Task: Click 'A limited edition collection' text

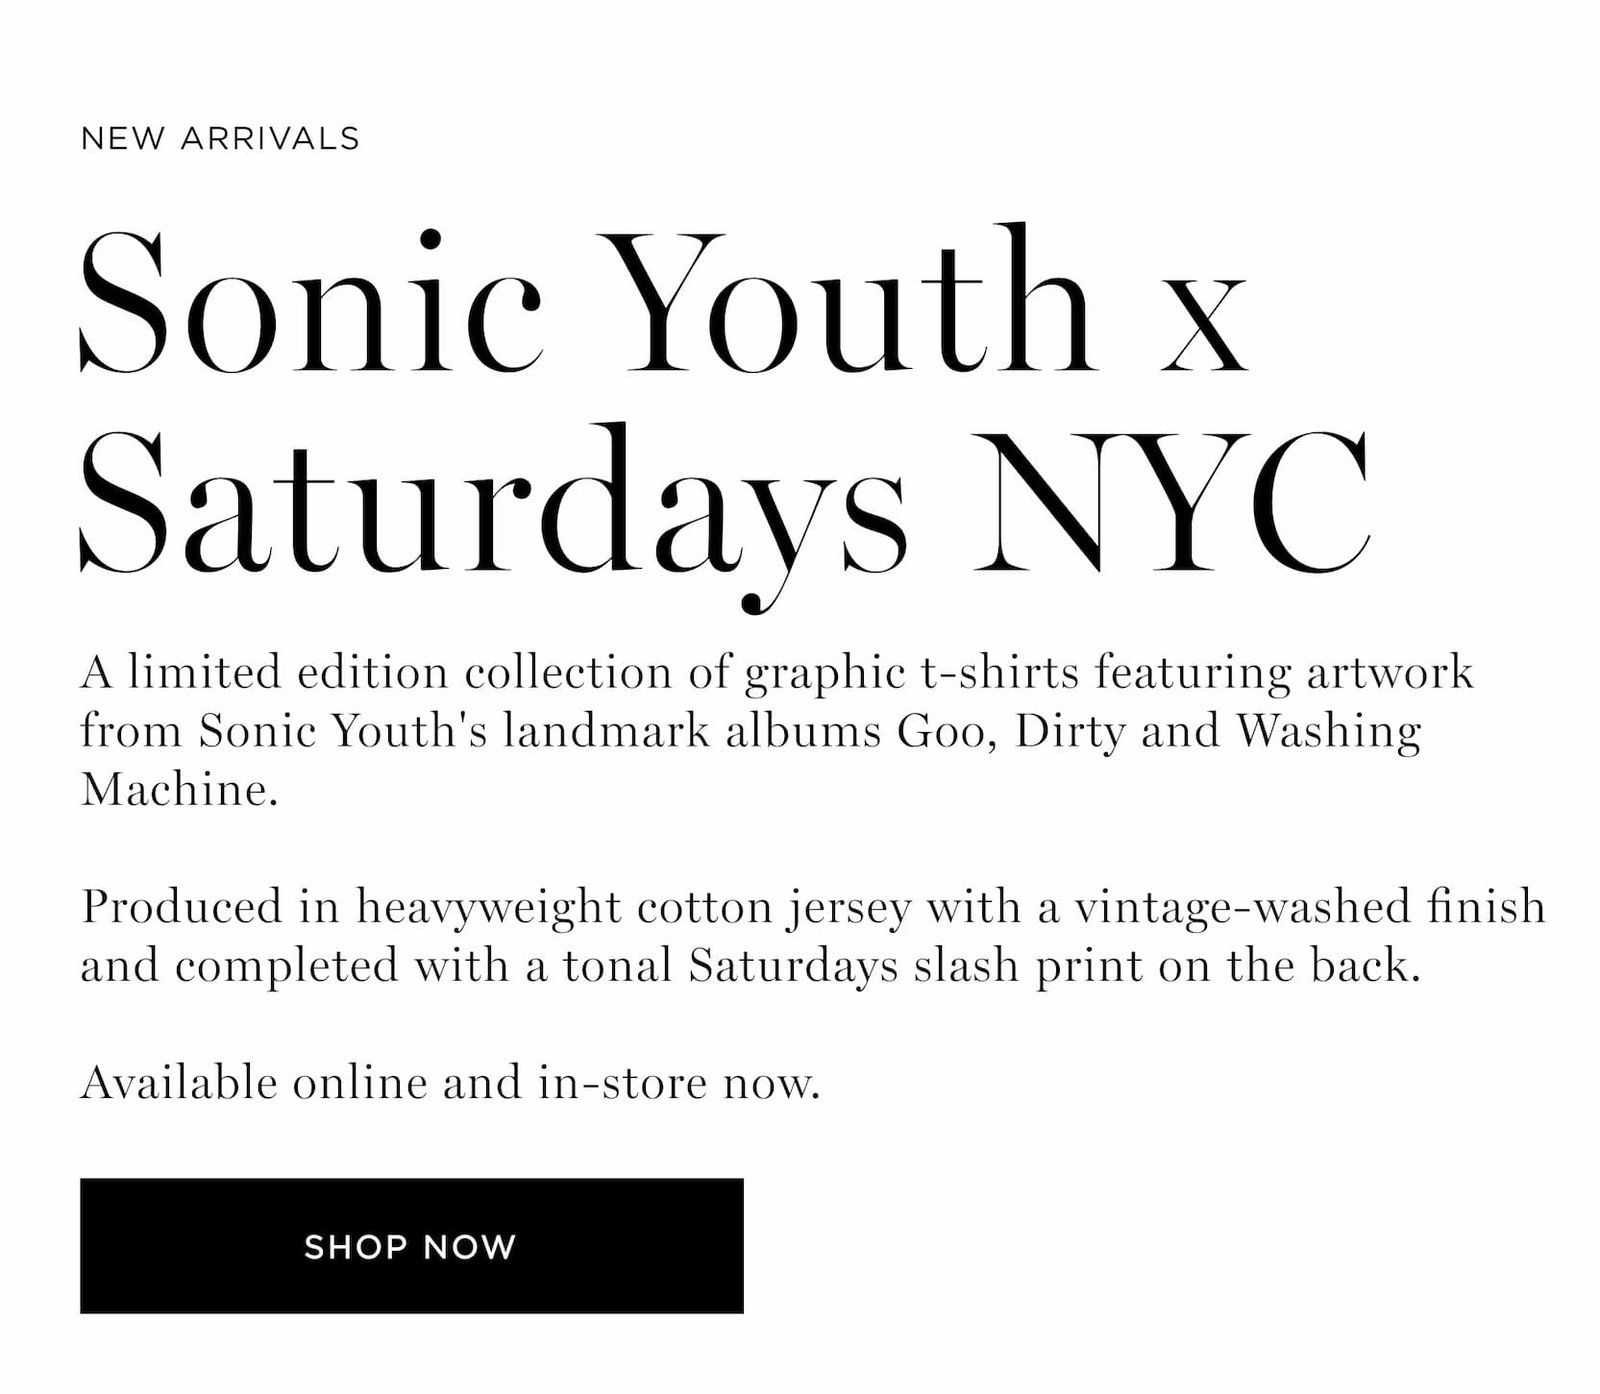Action: pyautogui.click(x=376, y=672)
